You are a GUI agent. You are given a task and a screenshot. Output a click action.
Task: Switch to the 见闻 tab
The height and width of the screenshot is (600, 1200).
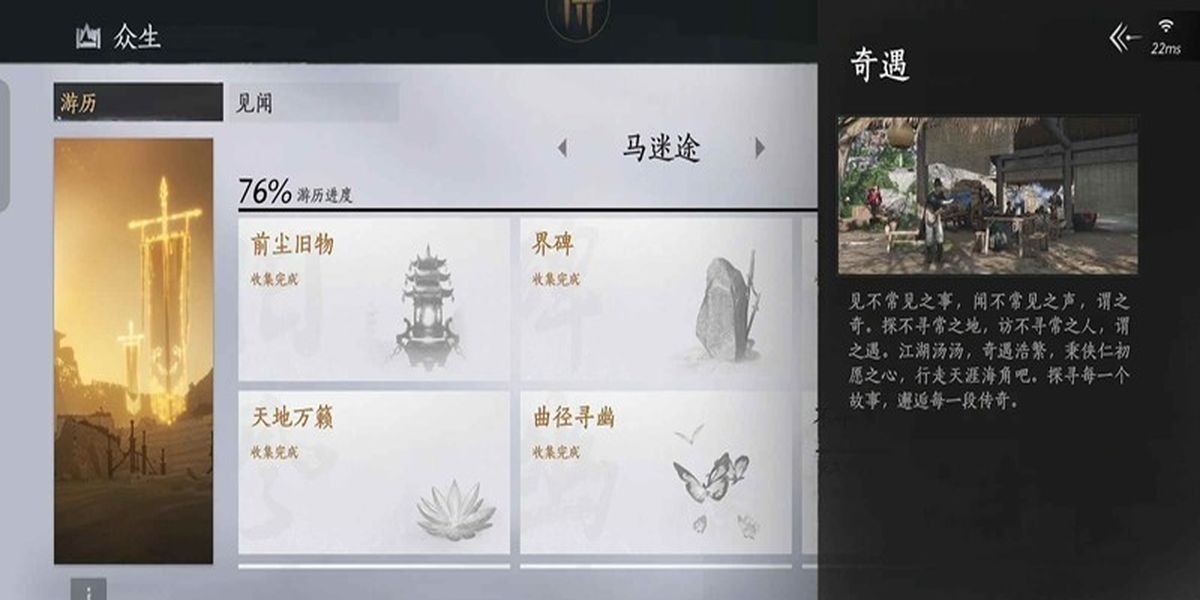(314, 102)
